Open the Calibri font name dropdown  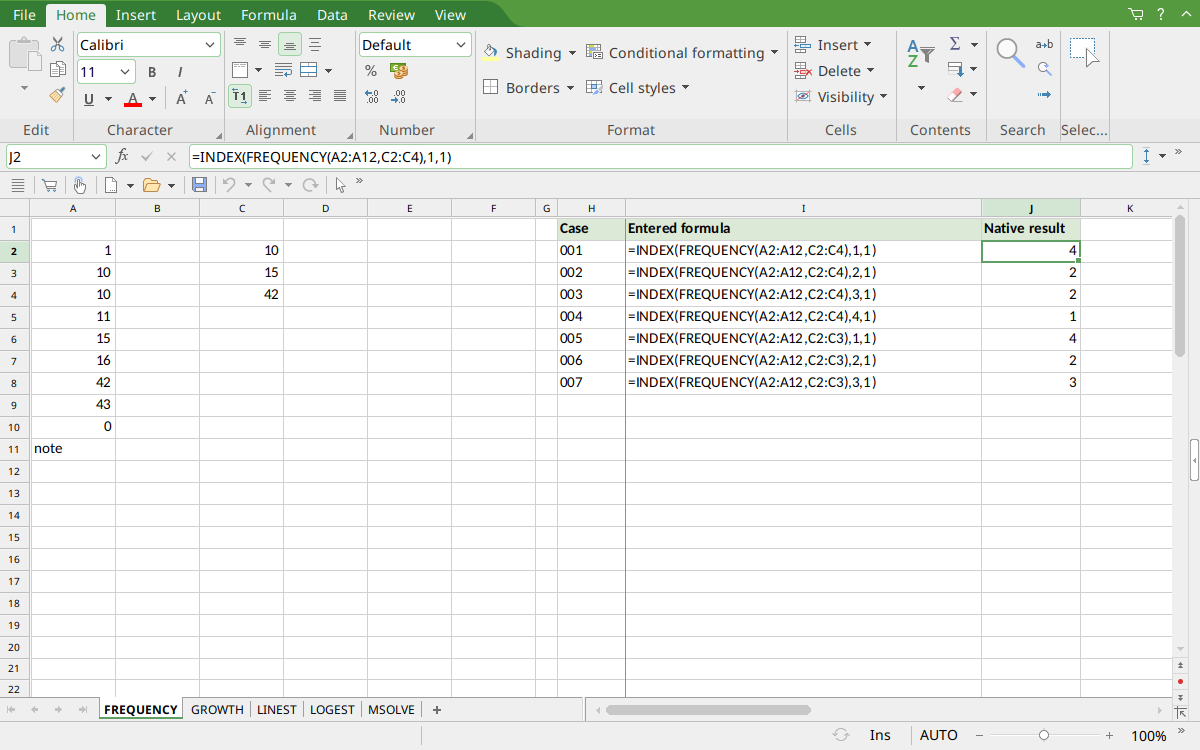pyautogui.click(x=210, y=45)
